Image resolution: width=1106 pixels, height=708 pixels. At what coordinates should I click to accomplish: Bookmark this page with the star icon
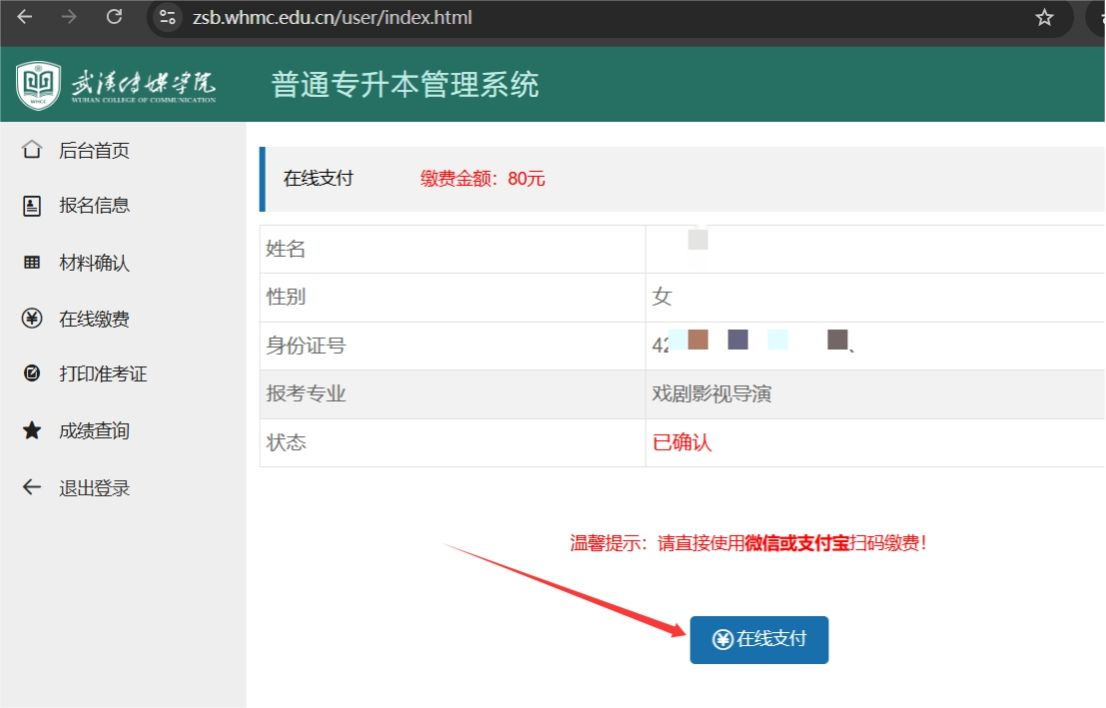pyautogui.click(x=1044, y=17)
